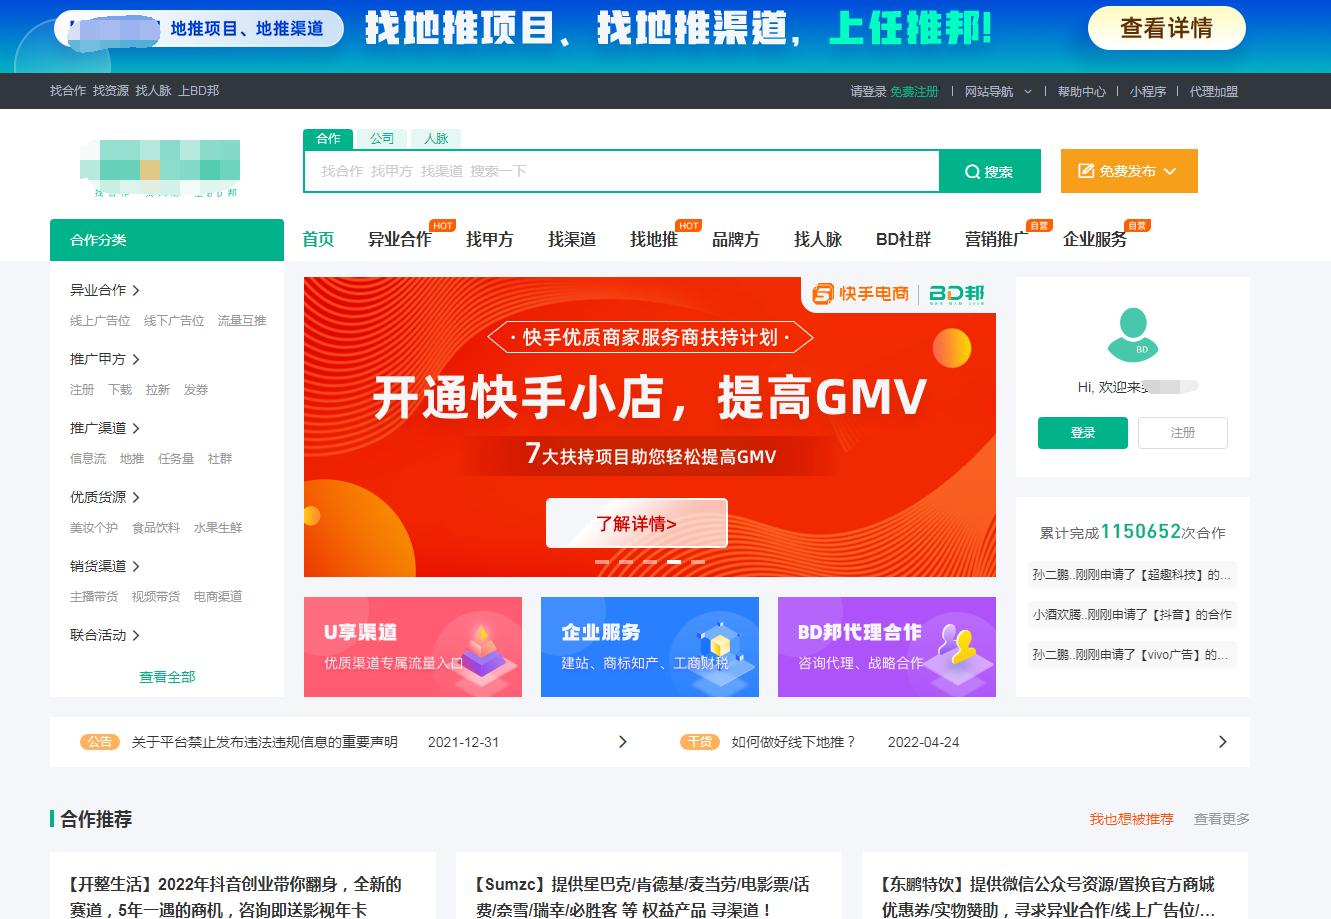Open the 企业服务 blue card
The width and height of the screenshot is (1331, 919).
[x=650, y=647]
